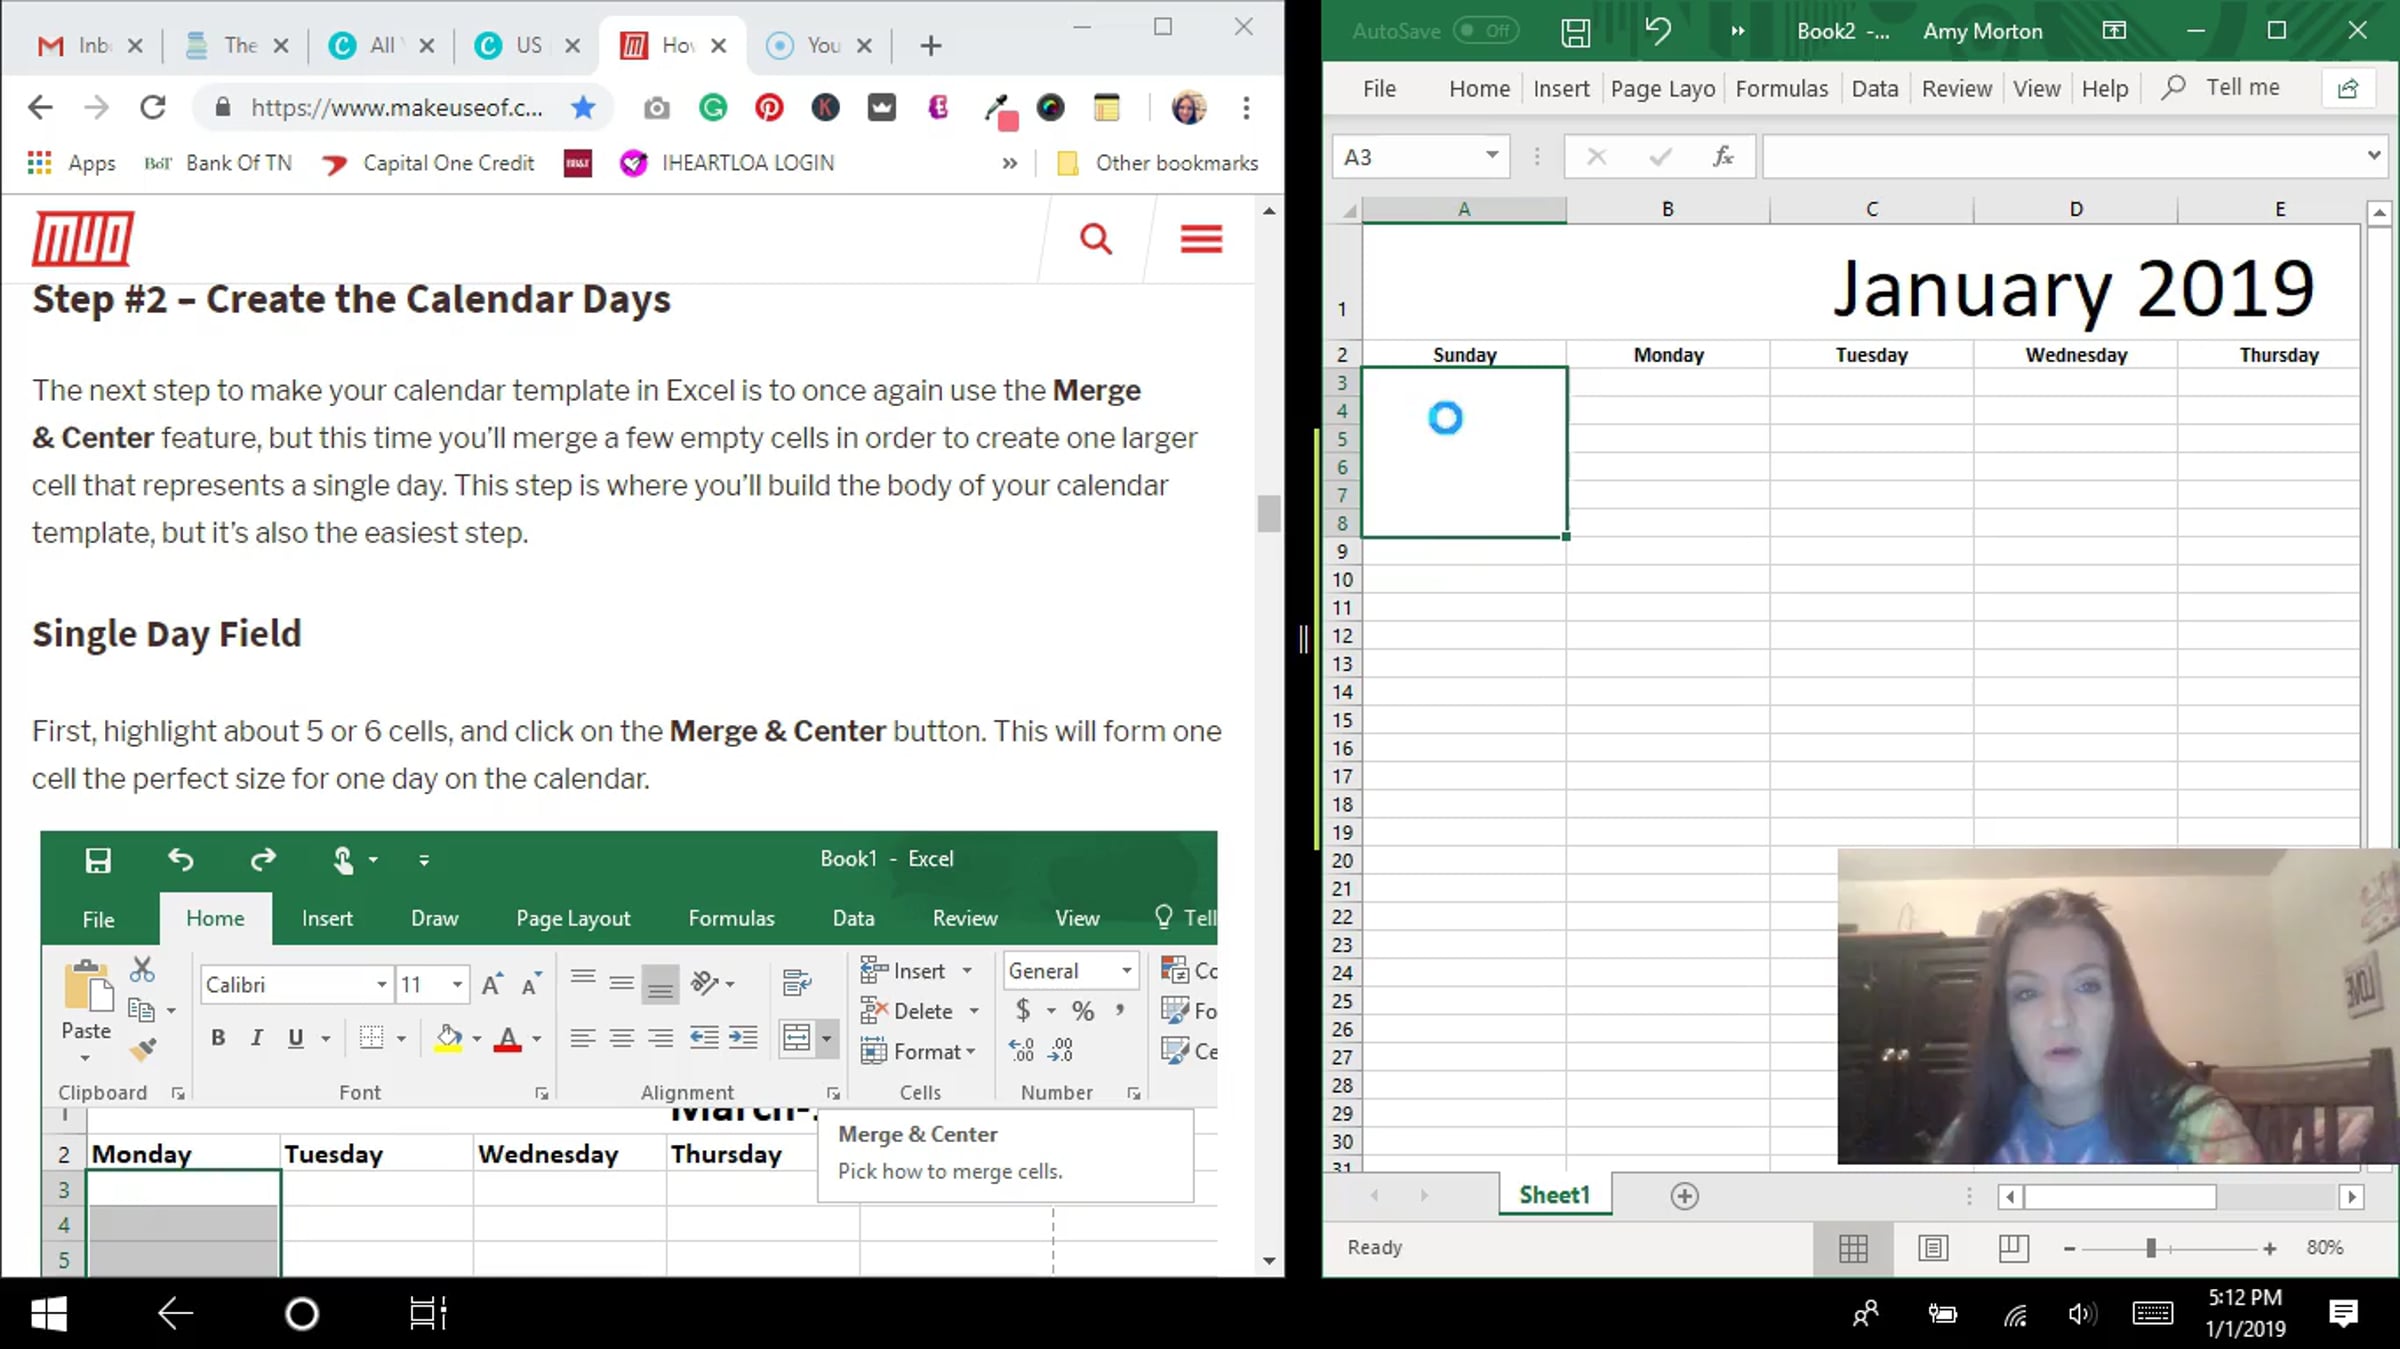The image size is (2400, 1349).
Task: Click the Windows Start button
Action: pyautogui.click(x=49, y=1314)
